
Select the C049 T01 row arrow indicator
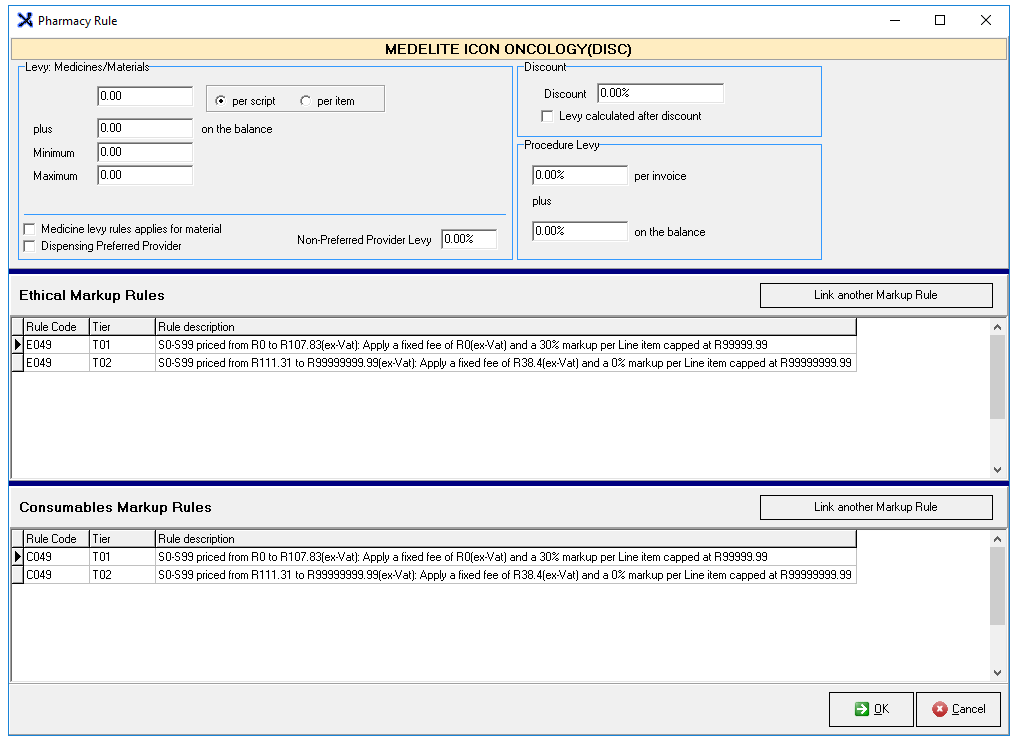(17, 557)
